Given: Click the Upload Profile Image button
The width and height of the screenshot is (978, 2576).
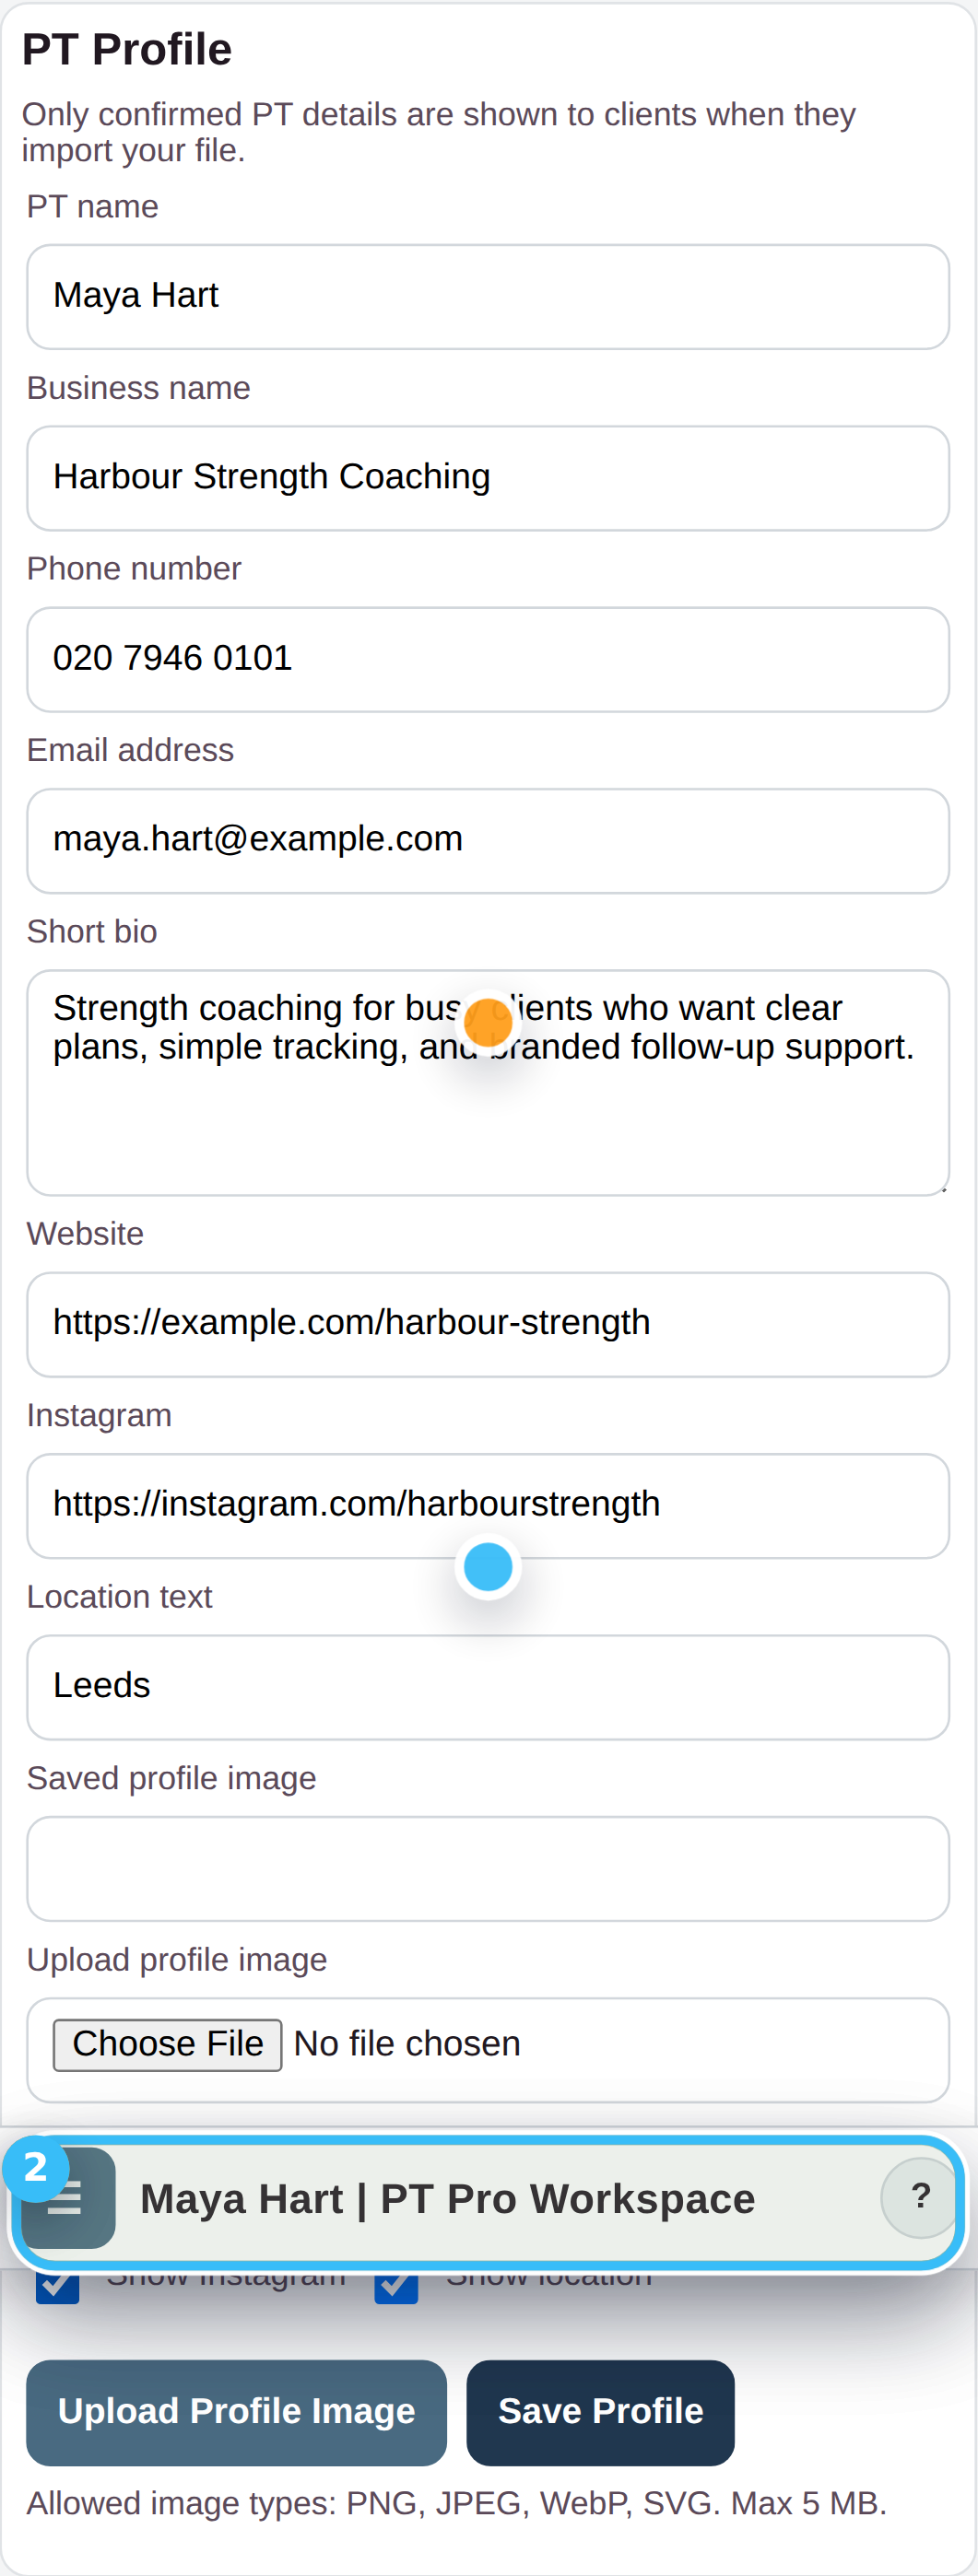Looking at the screenshot, I should pos(236,2412).
